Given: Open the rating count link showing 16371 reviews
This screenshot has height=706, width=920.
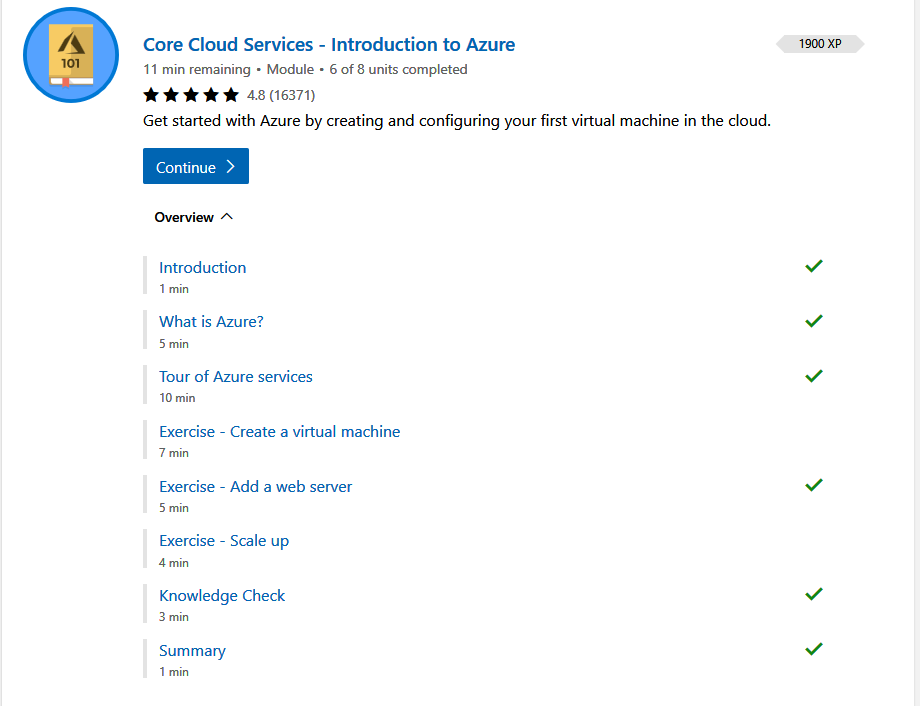Looking at the screenshot, I should click(292, 95).
